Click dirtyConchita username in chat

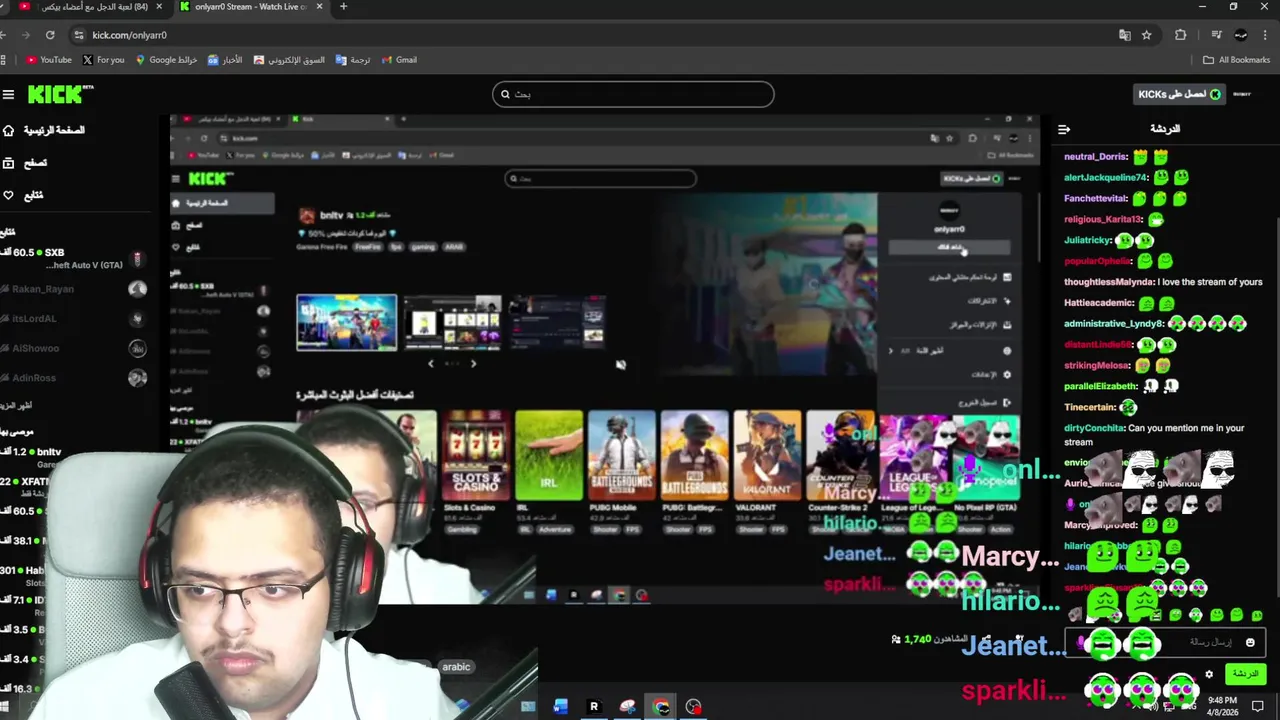[1093, 428]
